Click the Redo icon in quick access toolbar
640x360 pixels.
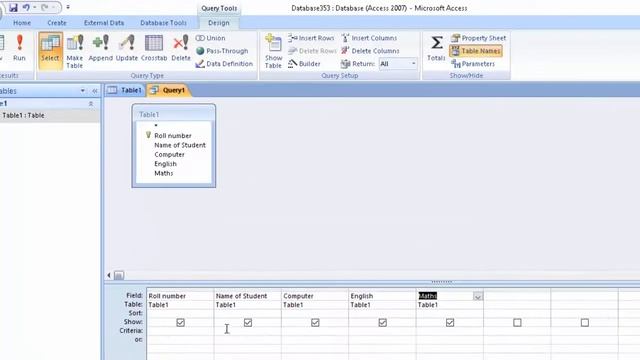pos(44,7)
